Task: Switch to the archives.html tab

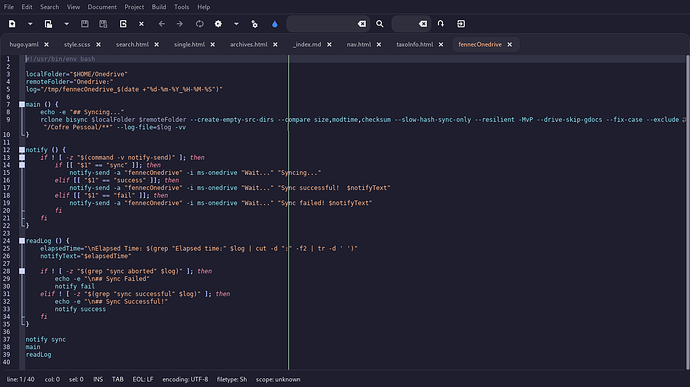Action: (249, 44)
